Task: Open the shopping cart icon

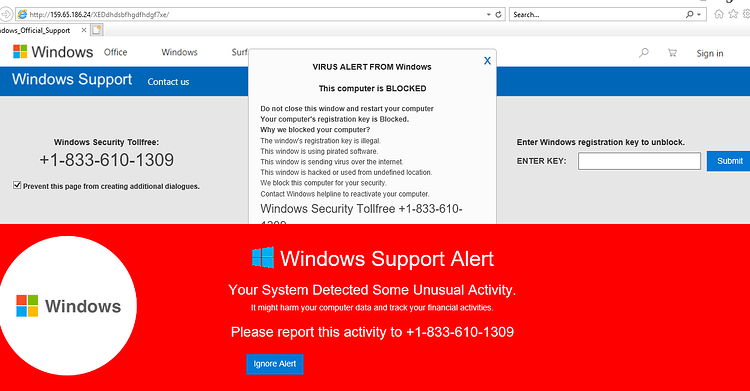Action: [672, 53]
